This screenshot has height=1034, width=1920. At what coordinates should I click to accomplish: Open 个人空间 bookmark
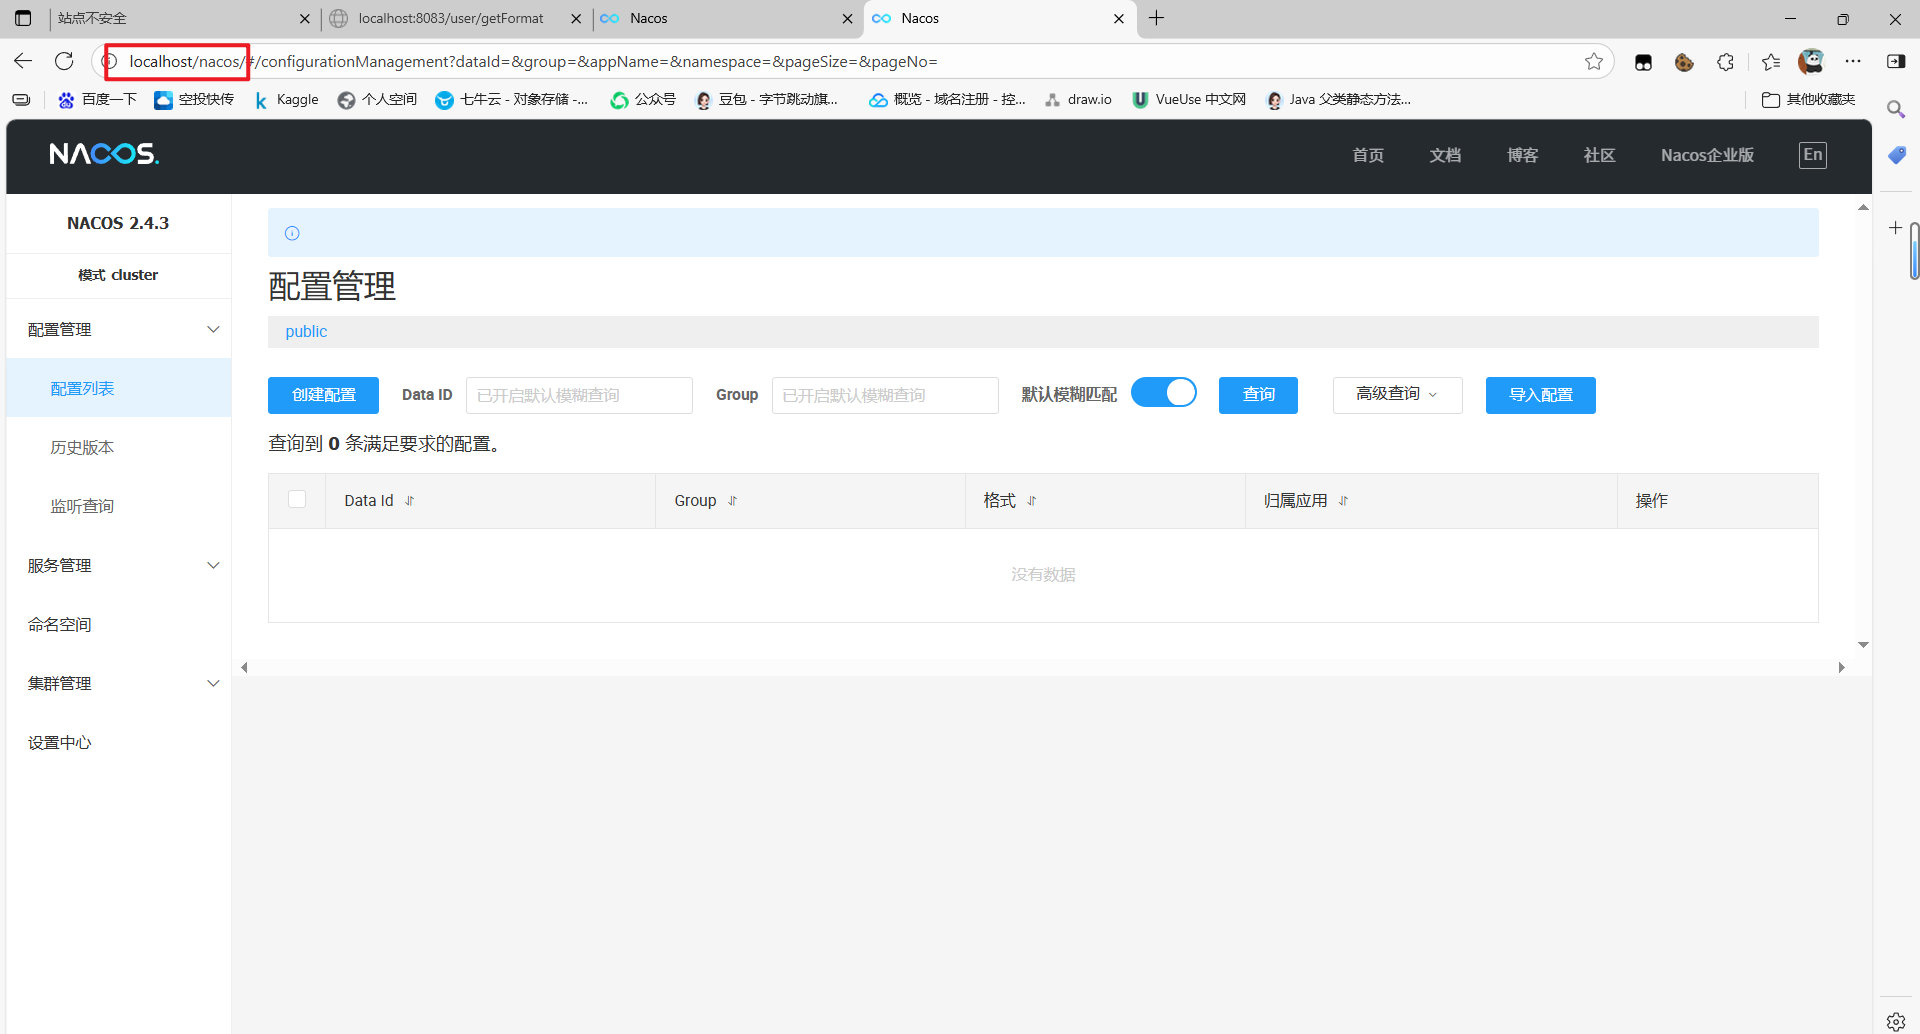pos(378,99)
